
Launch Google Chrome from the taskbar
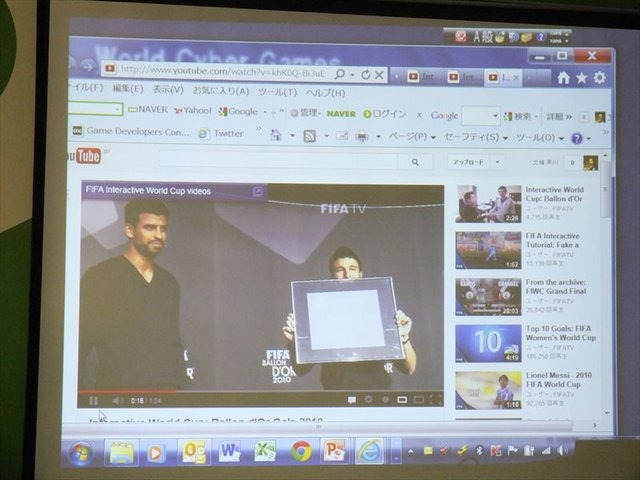pyautogui.click(x=301, y=451)
